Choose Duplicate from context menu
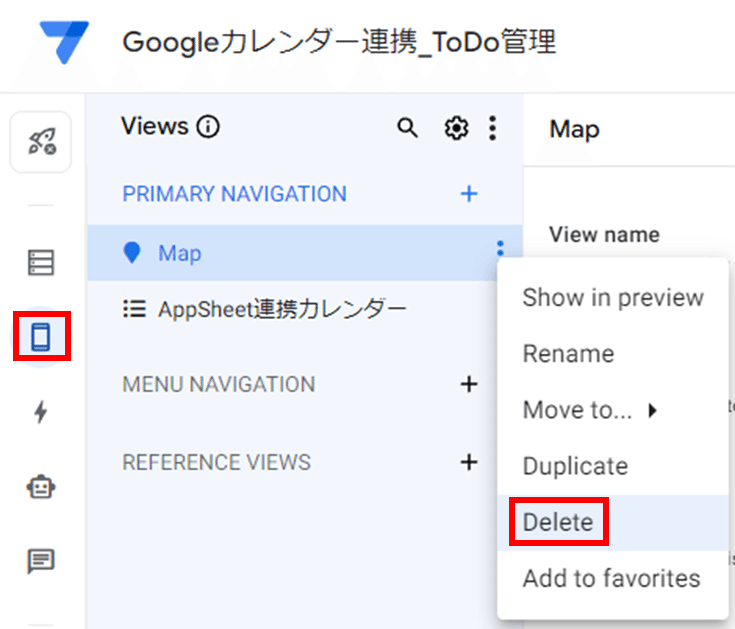Viewport: 735px width, 629px height. [613, 466]
